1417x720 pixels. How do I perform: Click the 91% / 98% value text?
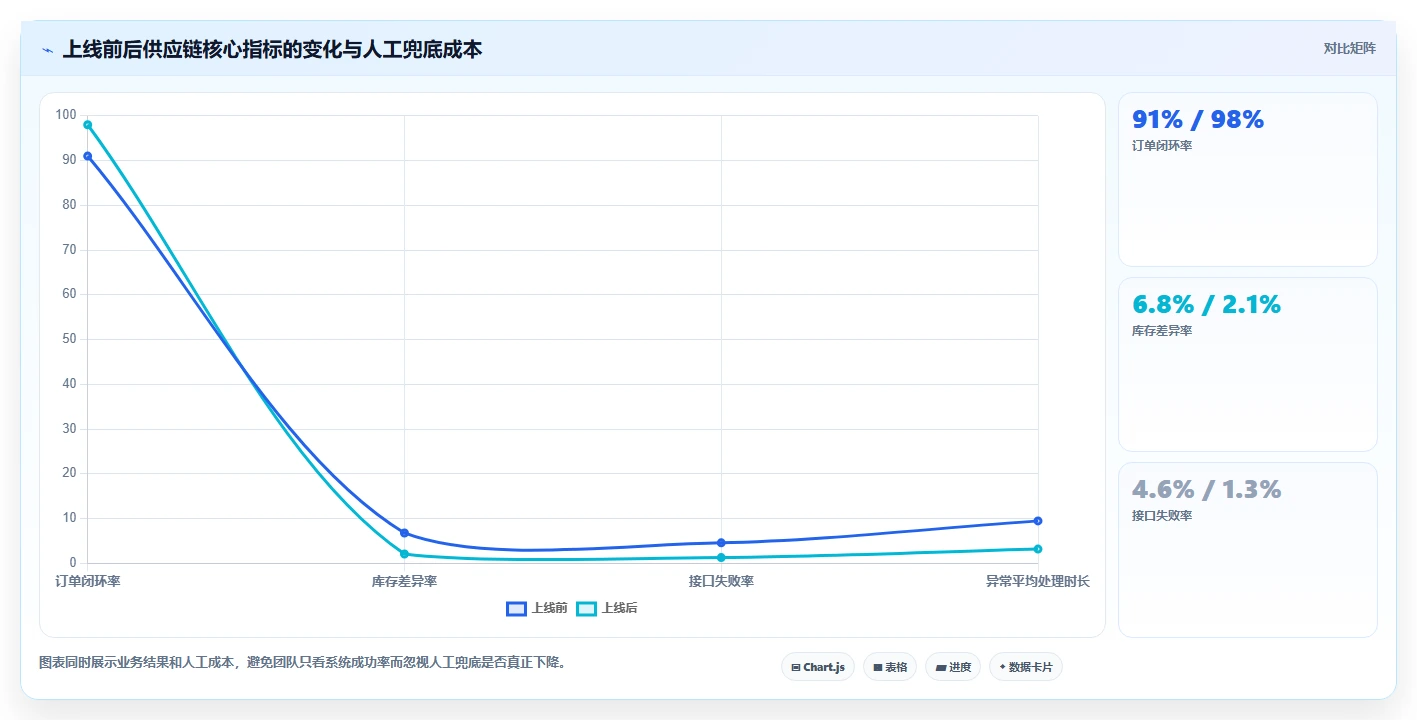click(1198, 119)
